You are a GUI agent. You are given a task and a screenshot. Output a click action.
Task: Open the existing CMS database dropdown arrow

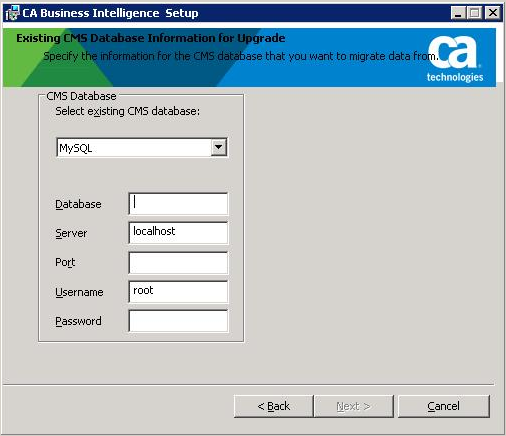coord(219,147)
